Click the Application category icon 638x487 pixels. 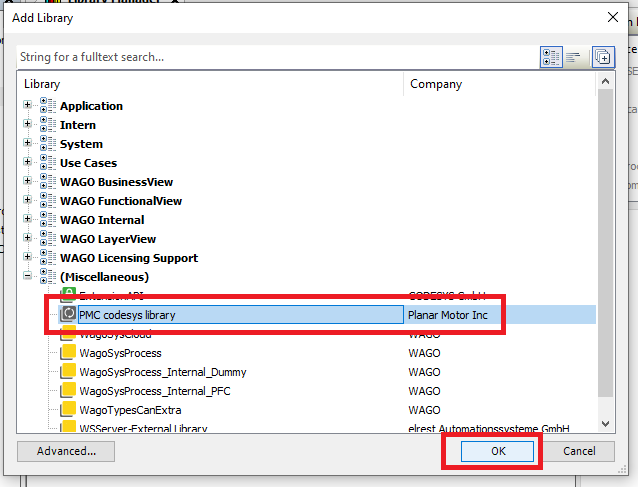tap(48, 106)
